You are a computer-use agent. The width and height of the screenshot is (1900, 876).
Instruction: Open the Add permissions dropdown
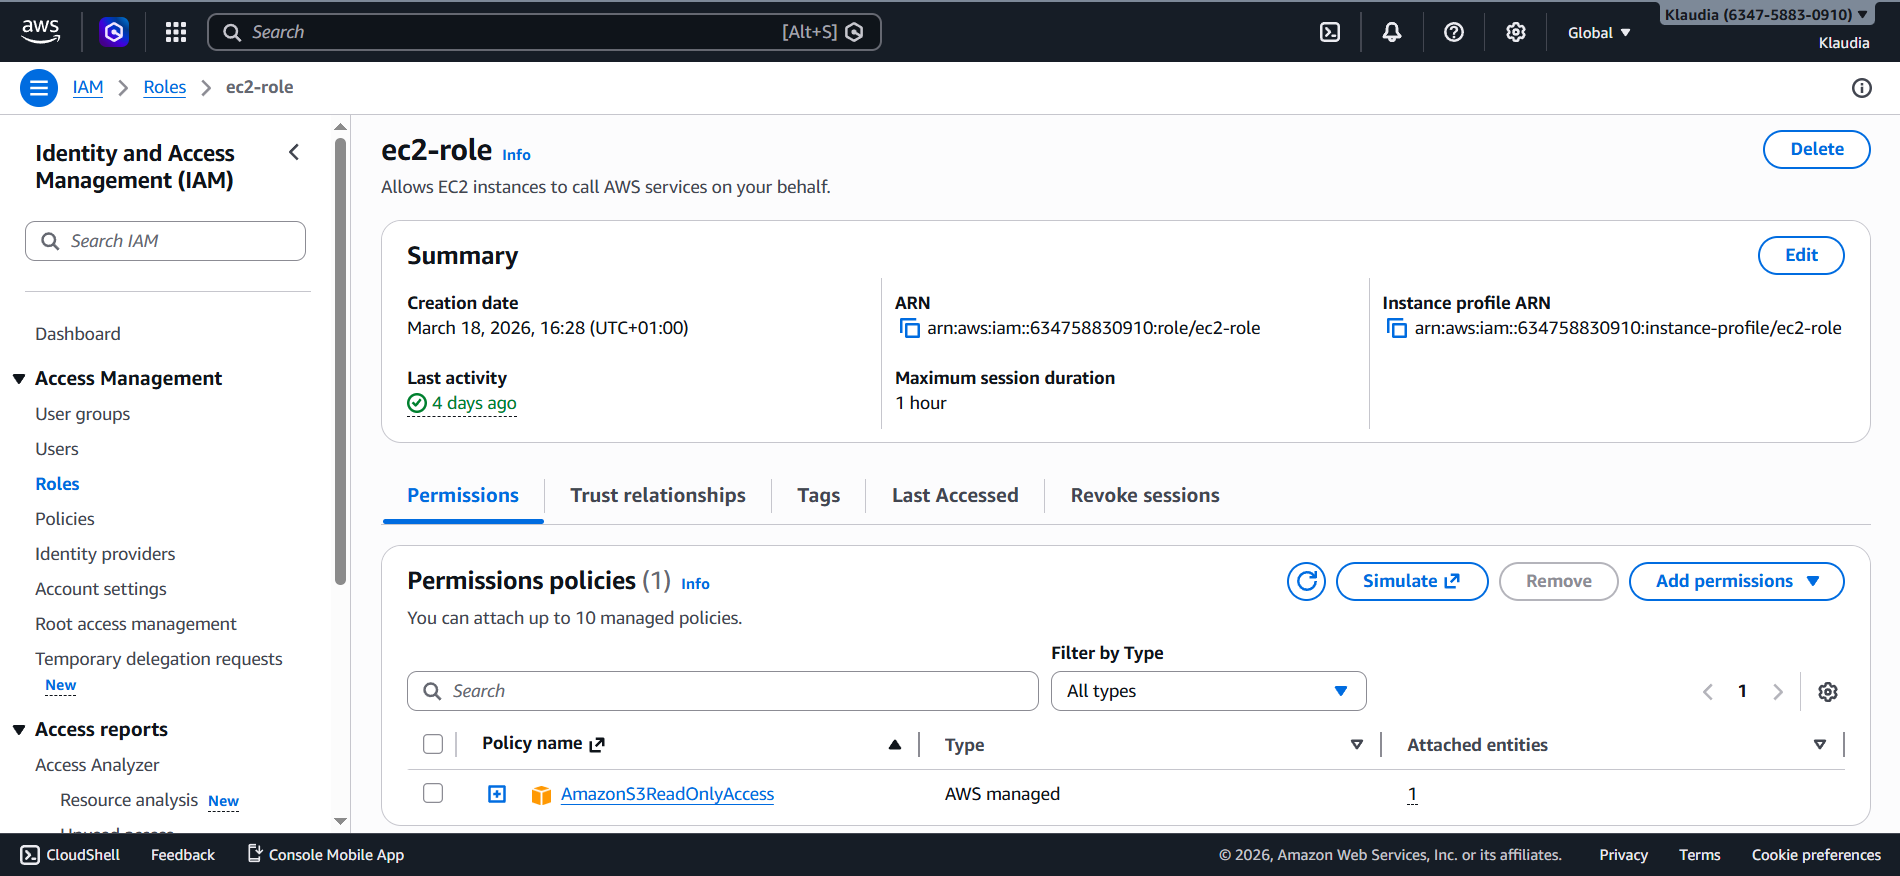click(1736, 581)
